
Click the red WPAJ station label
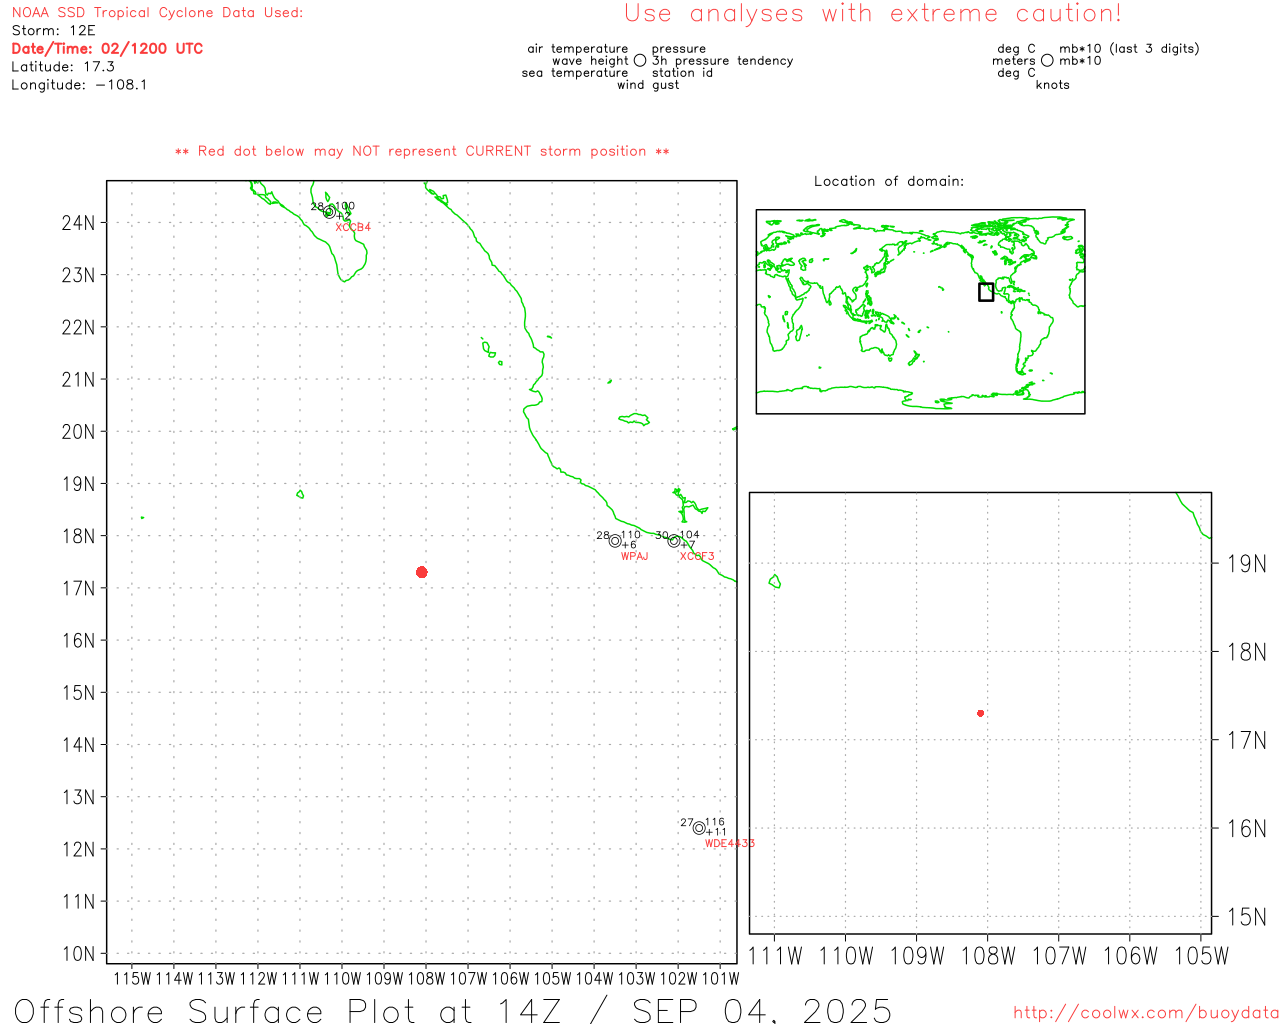634,556
